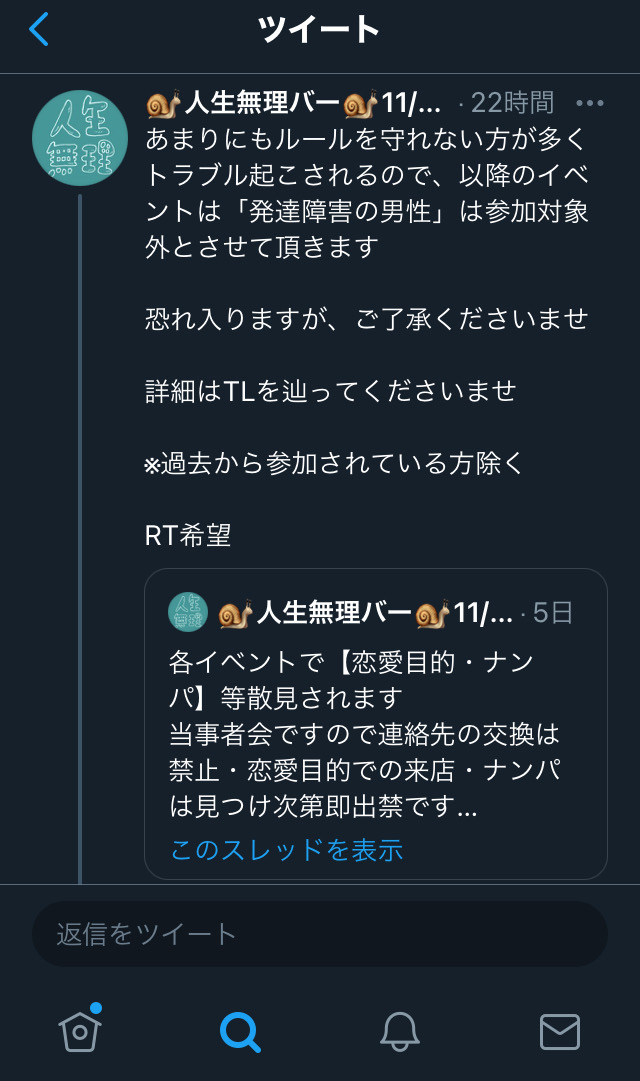
Task: Open the Search tab
Action: pyautogui.click(x=240, y=1030)
